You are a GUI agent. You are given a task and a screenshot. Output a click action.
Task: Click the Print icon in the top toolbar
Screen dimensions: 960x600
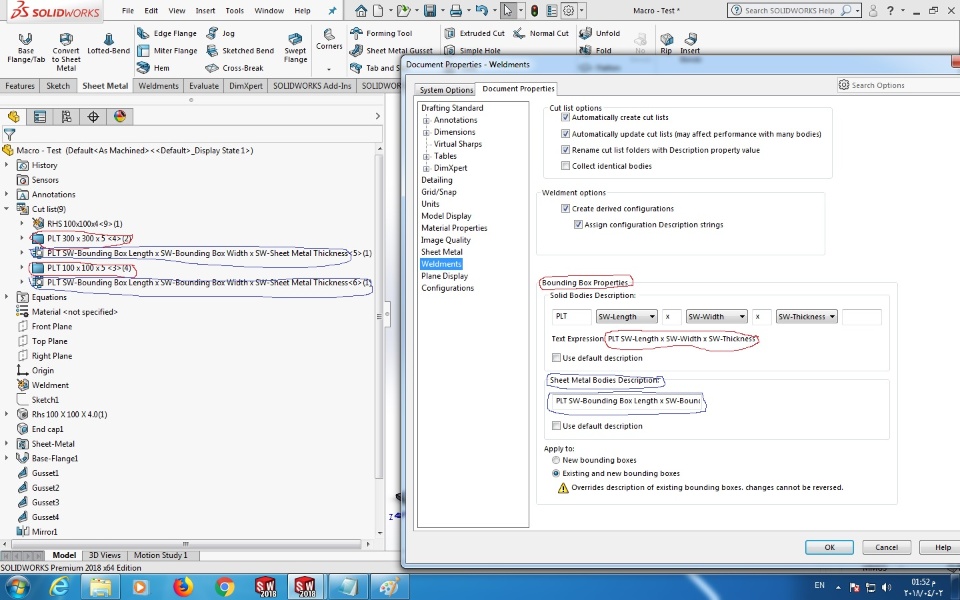(456, 10)
